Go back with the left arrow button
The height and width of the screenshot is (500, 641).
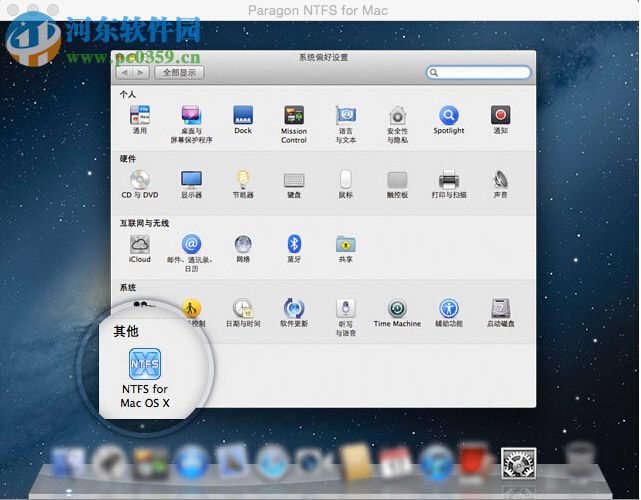pos(124,73)
